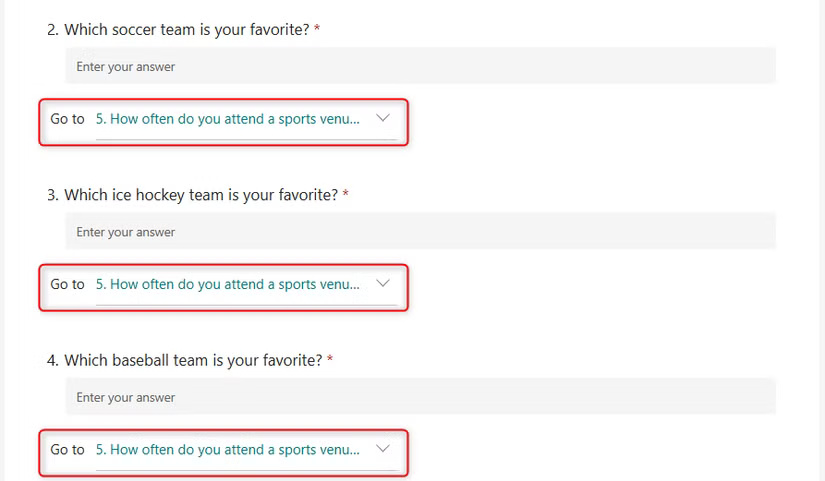Select the 'Which ice hockey team is your favorite?' title

click(200, 195)
